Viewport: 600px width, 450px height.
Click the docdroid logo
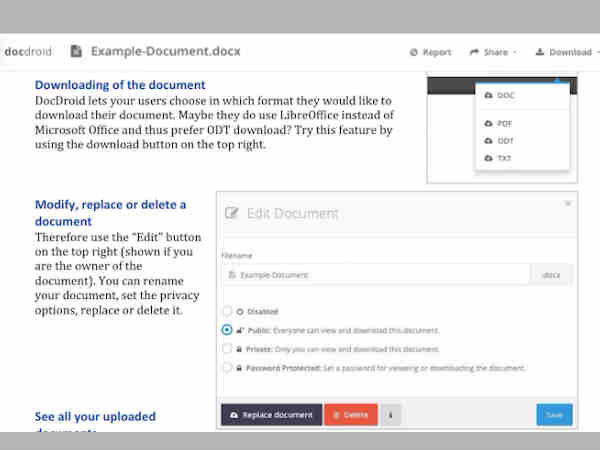(27, 51)
